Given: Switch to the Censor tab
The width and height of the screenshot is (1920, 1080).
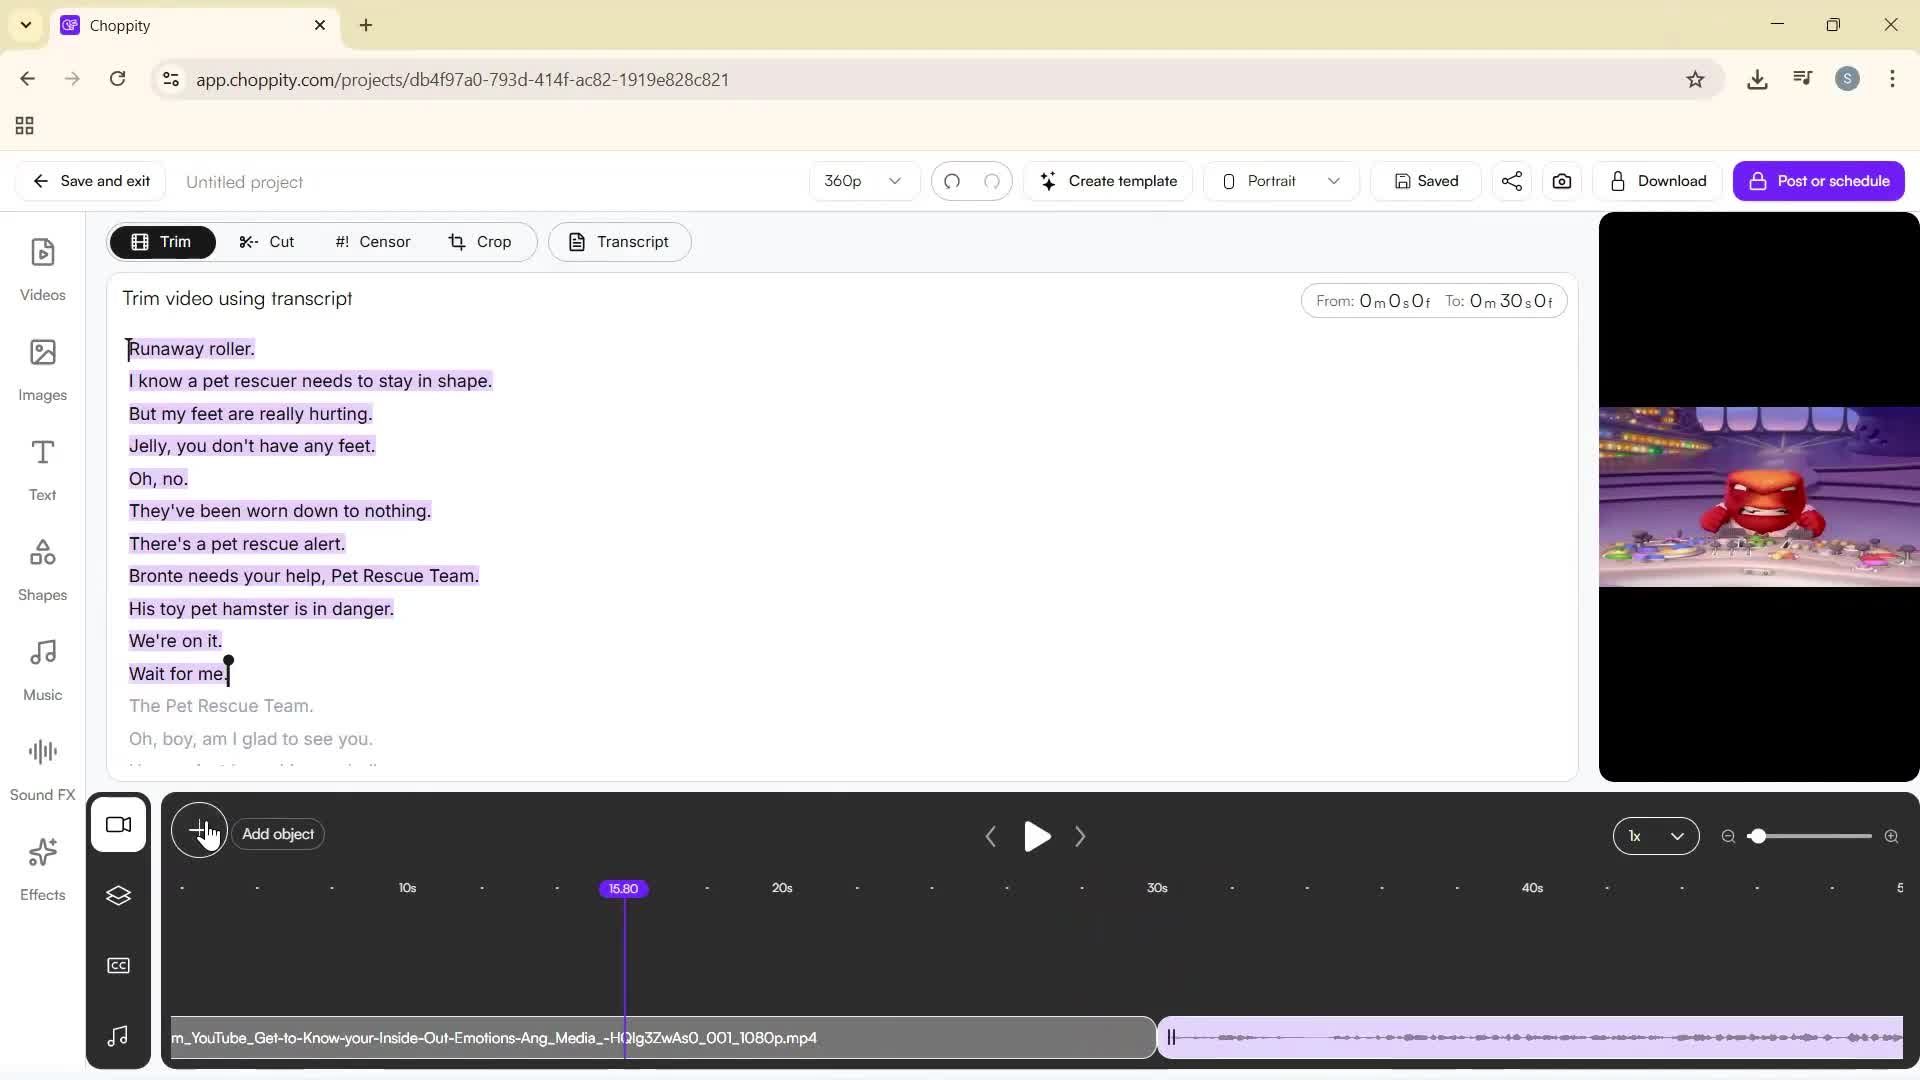Looking at the screenshot, I should pyautogui.click(x=371, y=241).
